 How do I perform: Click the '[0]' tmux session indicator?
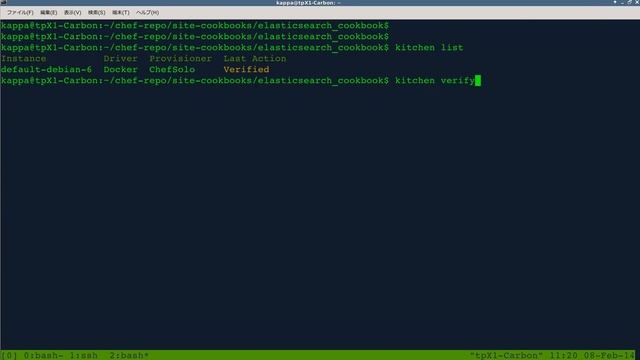9,355
